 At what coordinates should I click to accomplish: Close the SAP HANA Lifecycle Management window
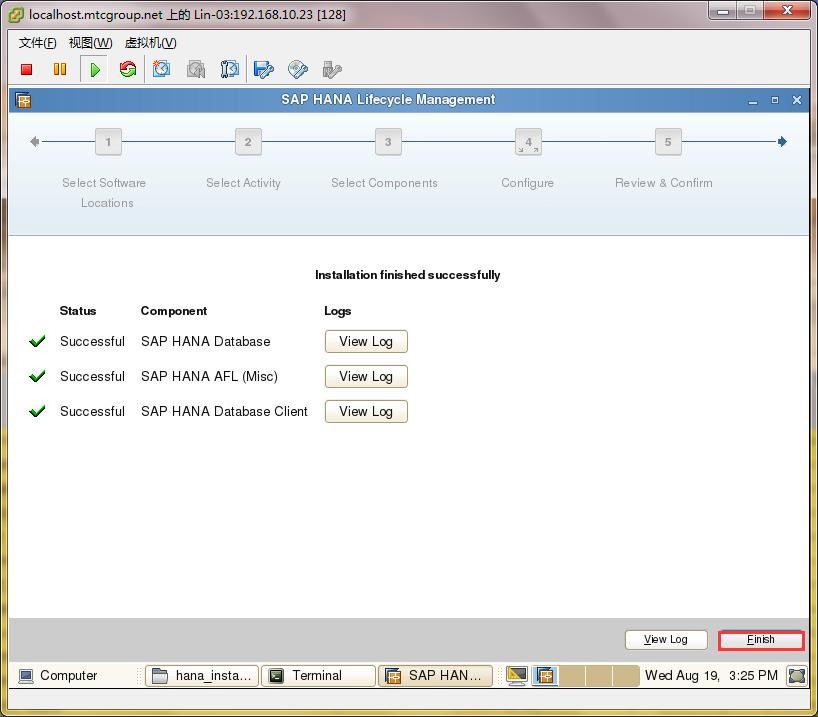[797, 100]
